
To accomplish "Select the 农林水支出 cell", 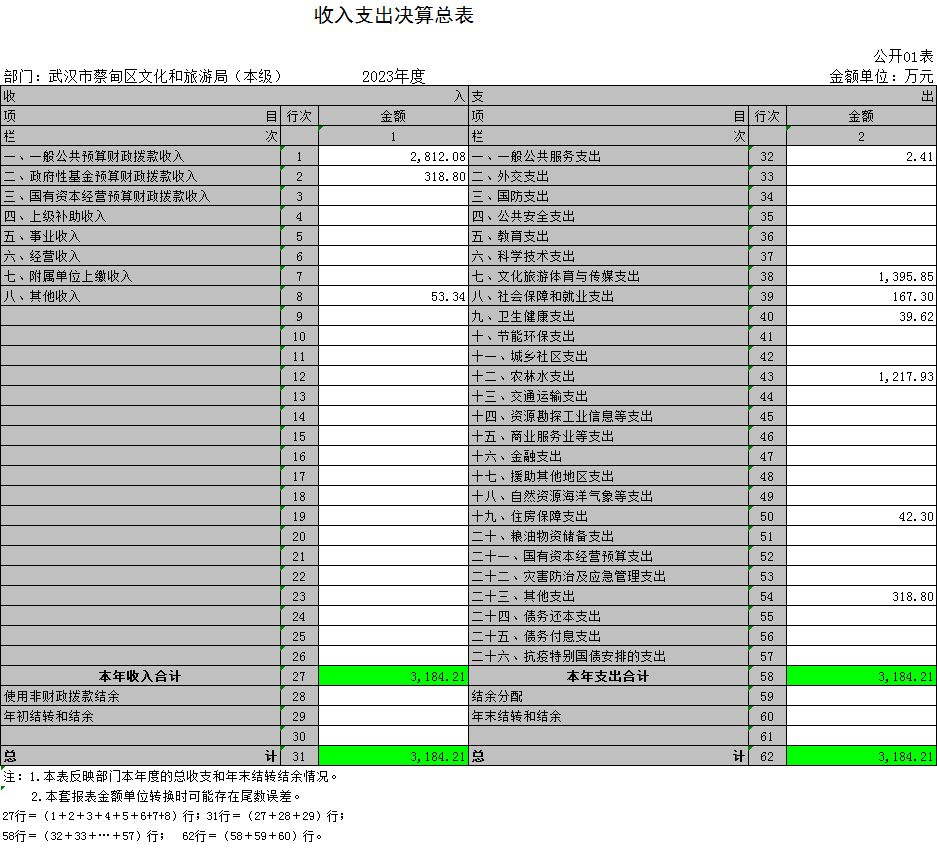I will (609, 377).
